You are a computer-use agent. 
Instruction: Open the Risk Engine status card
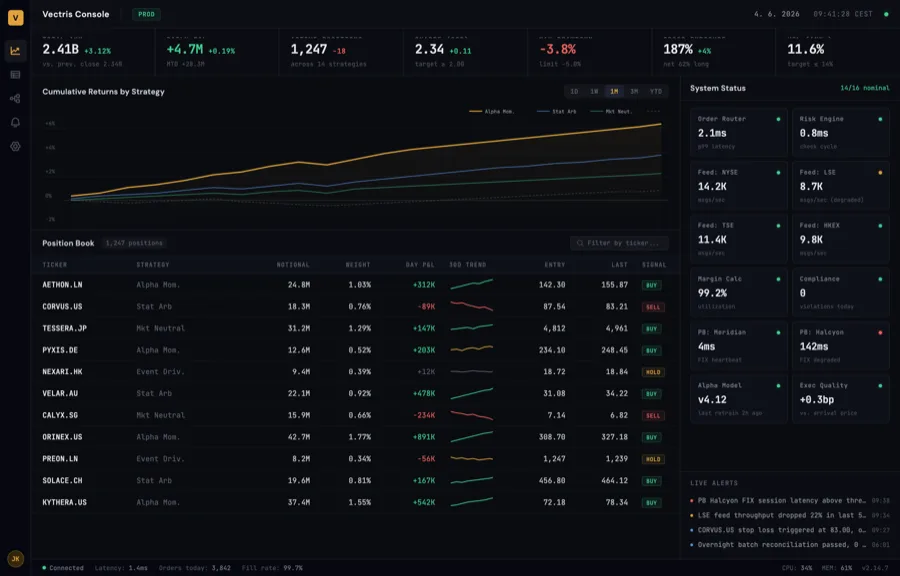coord(841,133)
